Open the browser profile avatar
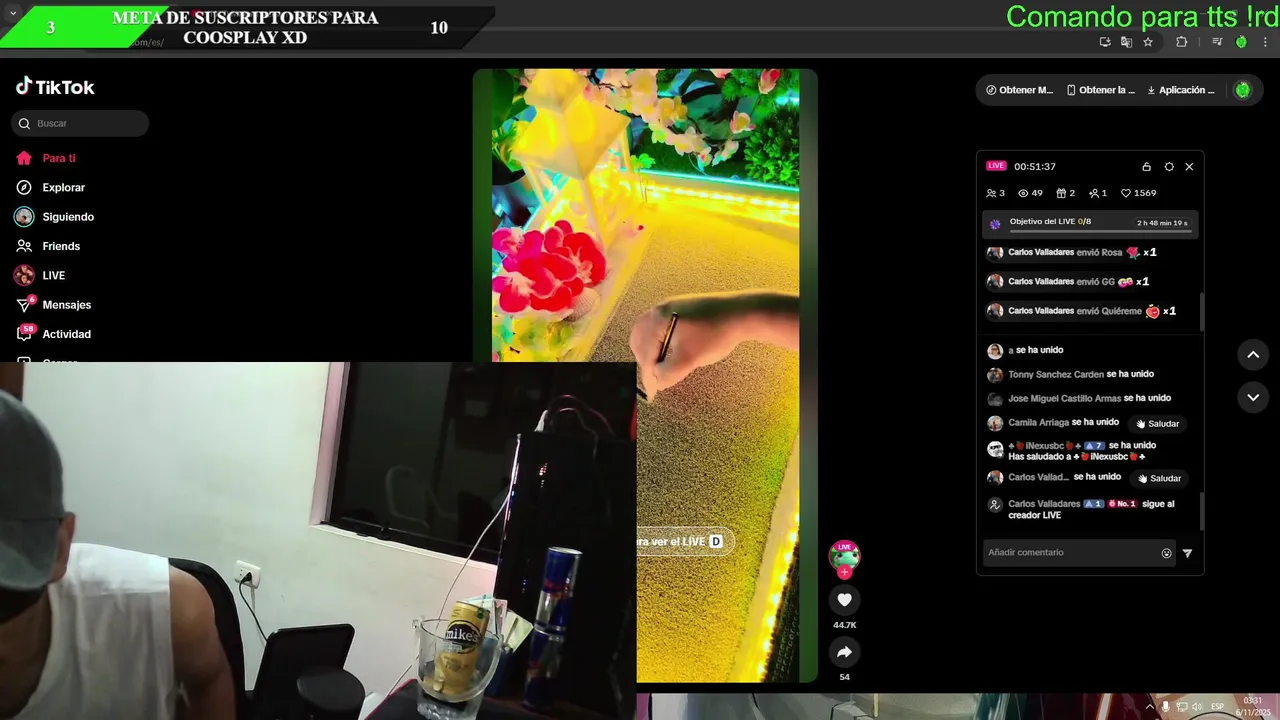Image resolution: width=1280 pixels, height=720 pixels. (1241, 42)
